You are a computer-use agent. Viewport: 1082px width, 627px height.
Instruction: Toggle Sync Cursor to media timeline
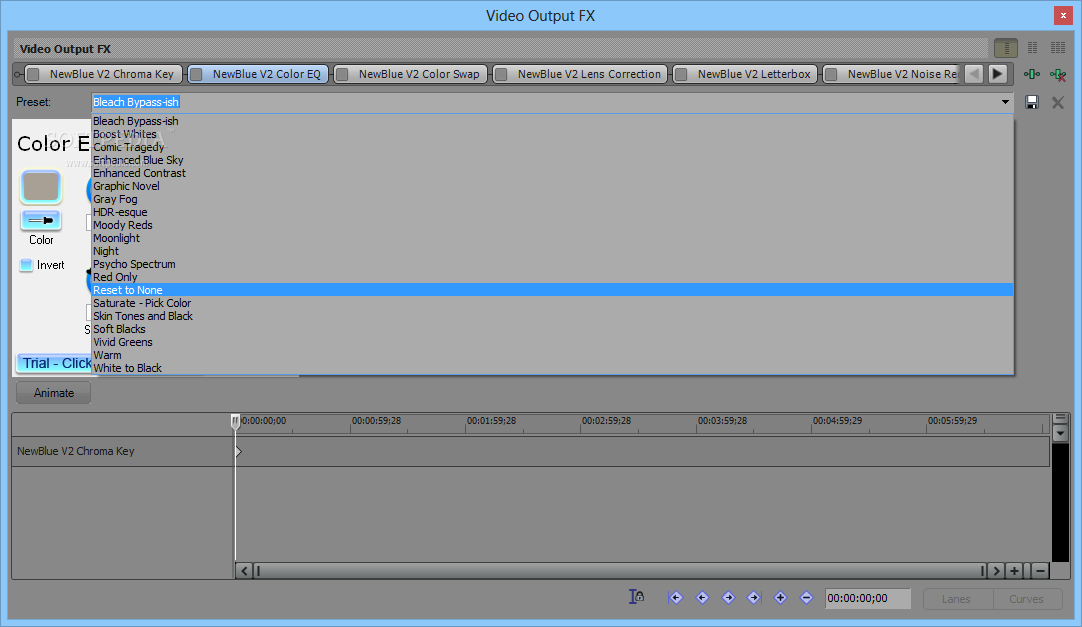tap(636, 597)
